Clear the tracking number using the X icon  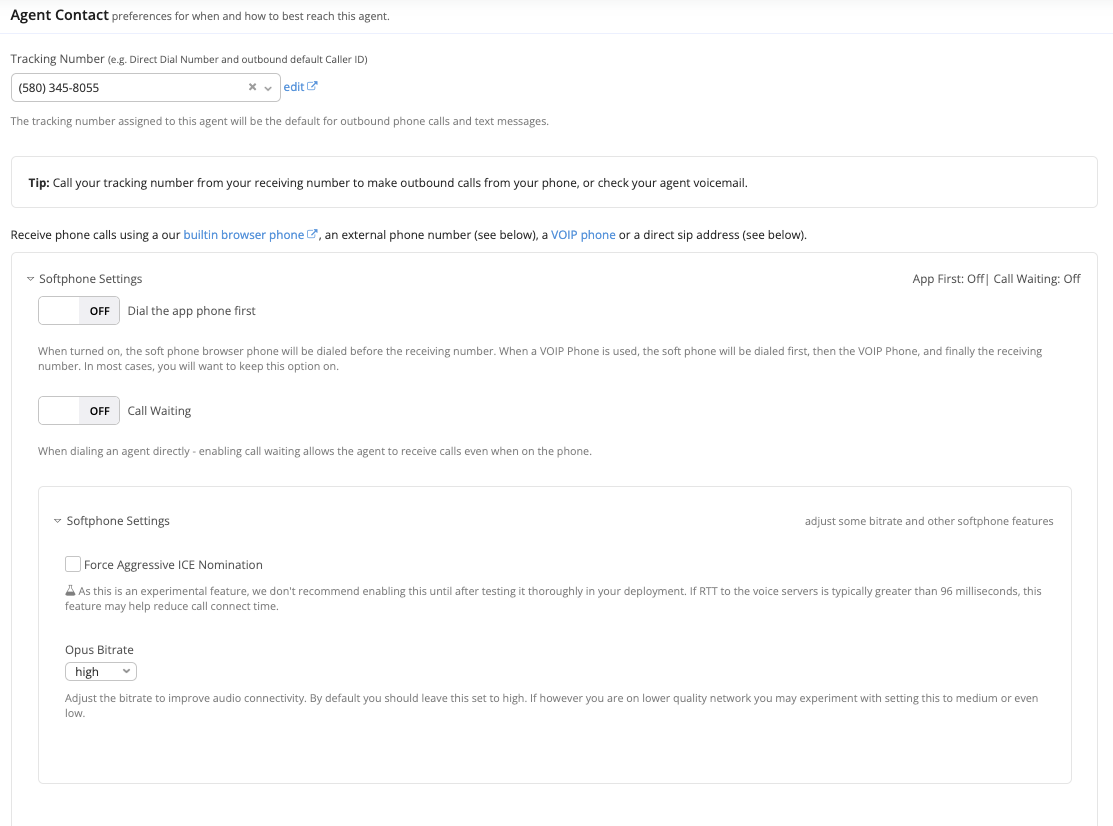(253, 87)
